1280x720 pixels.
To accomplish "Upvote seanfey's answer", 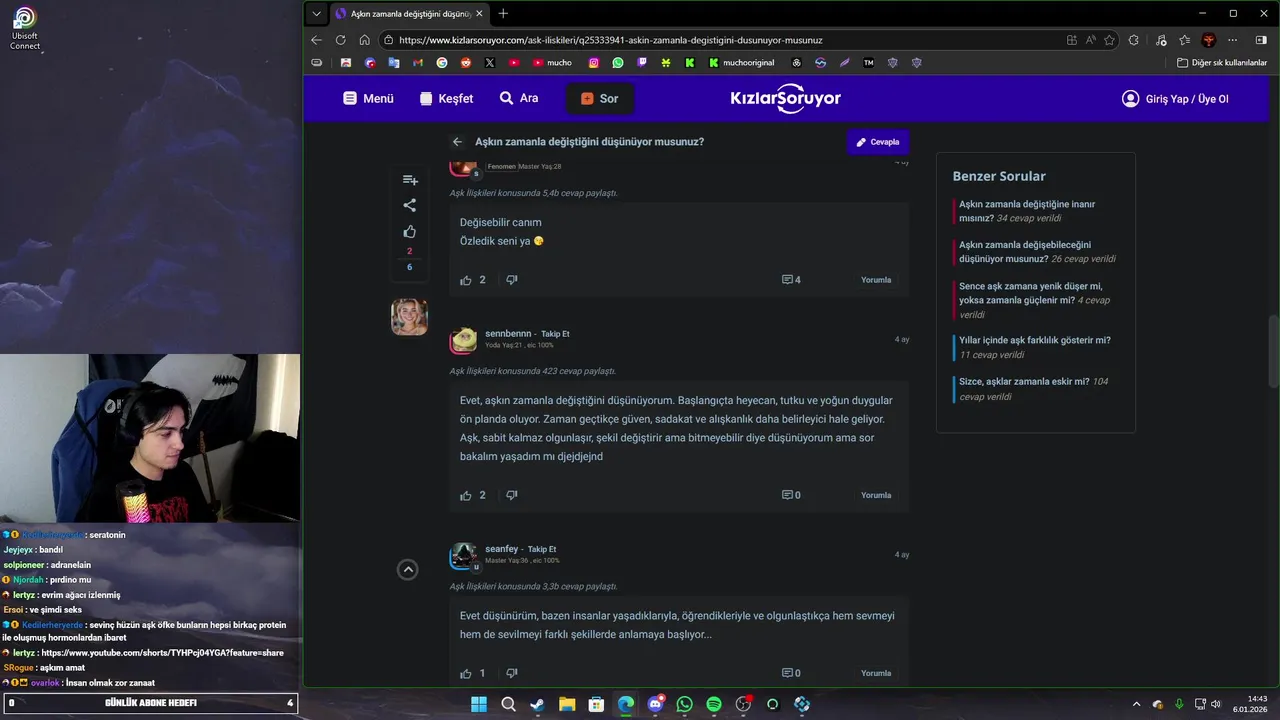I will [466, 673].
